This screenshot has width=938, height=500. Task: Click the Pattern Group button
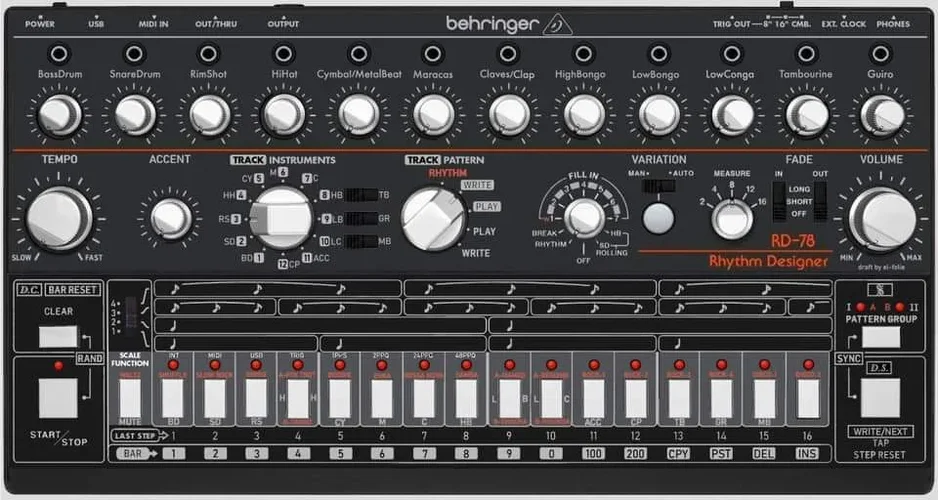pos(881,337)
